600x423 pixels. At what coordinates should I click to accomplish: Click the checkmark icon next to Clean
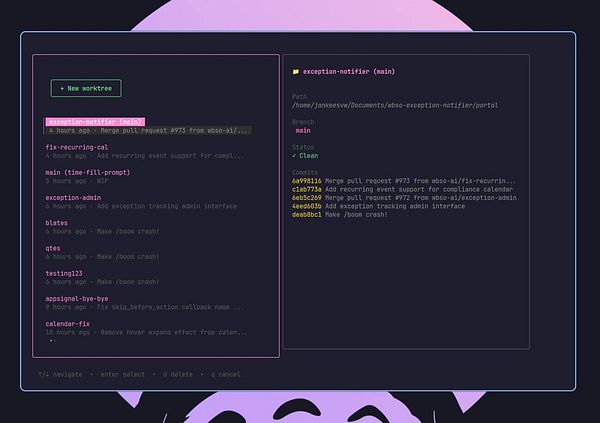(294, 156)
